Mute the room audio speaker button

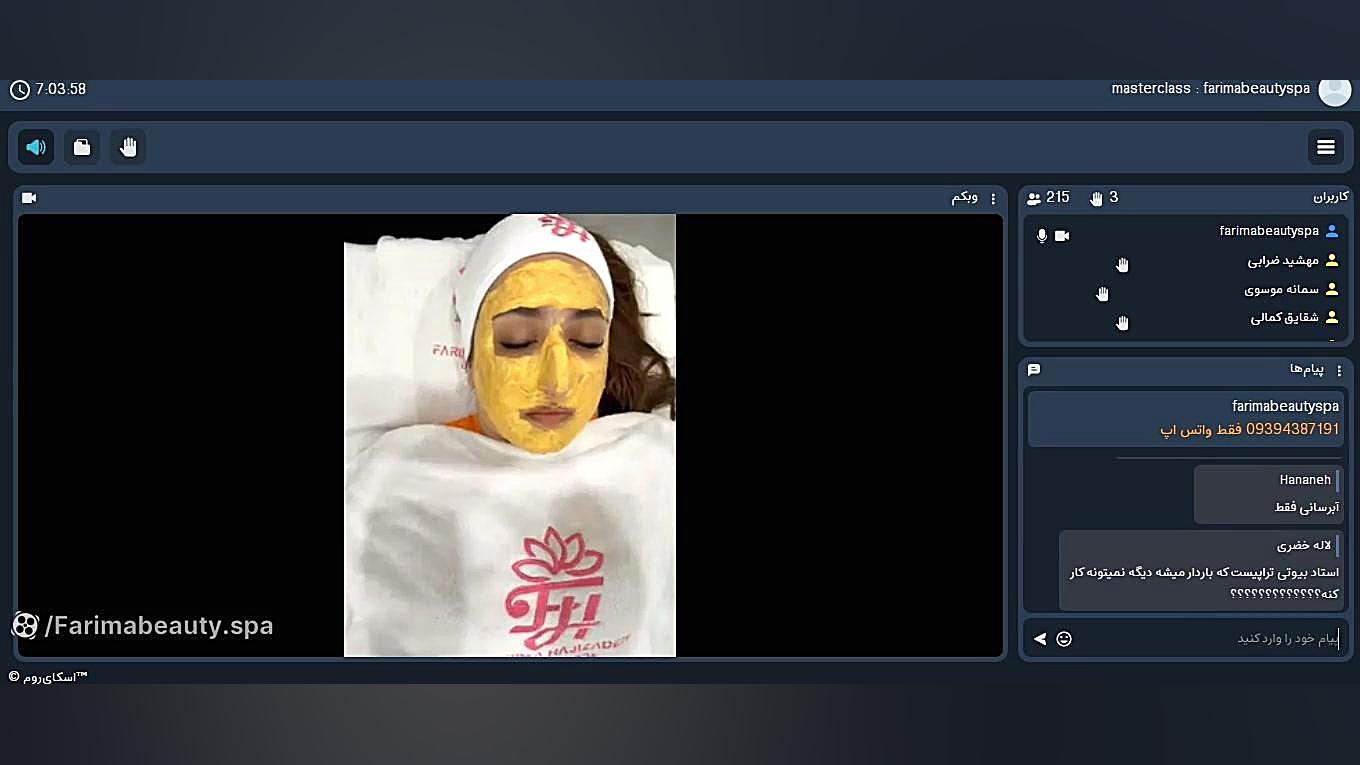[36, 147]
